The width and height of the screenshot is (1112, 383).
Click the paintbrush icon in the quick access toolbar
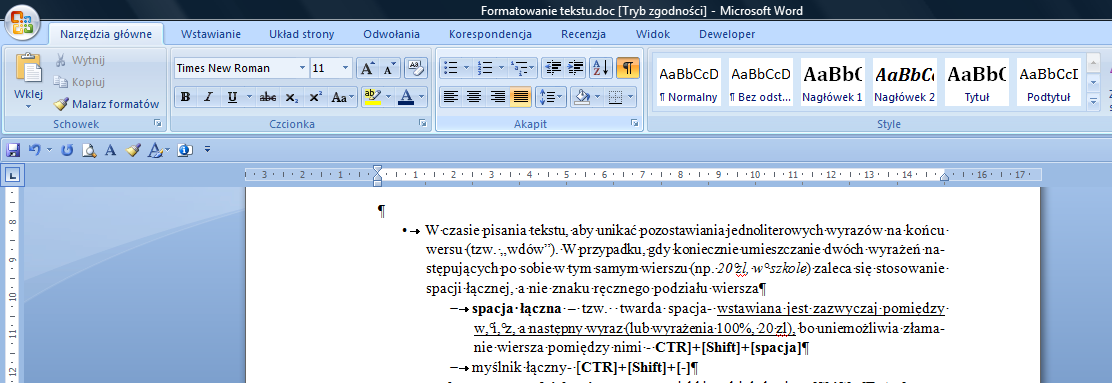[x=133, y=150]
